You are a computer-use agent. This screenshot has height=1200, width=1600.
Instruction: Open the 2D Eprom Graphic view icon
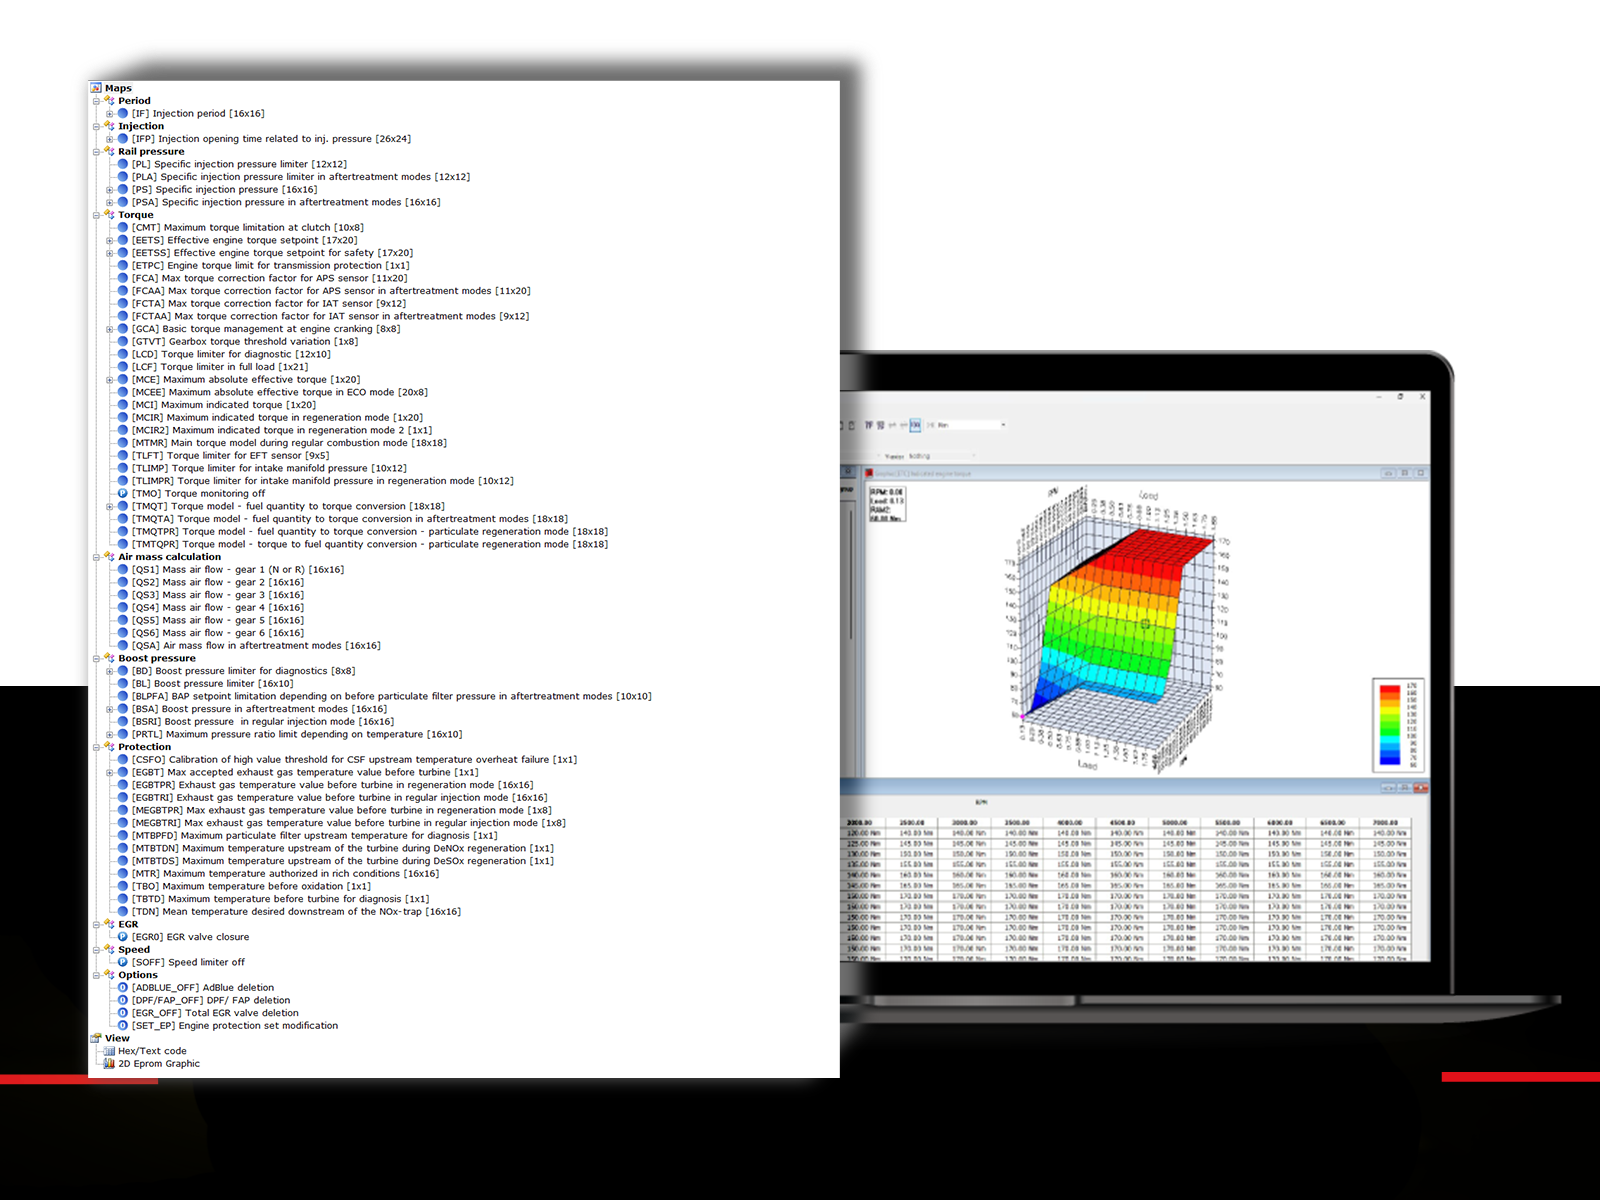109,1064
